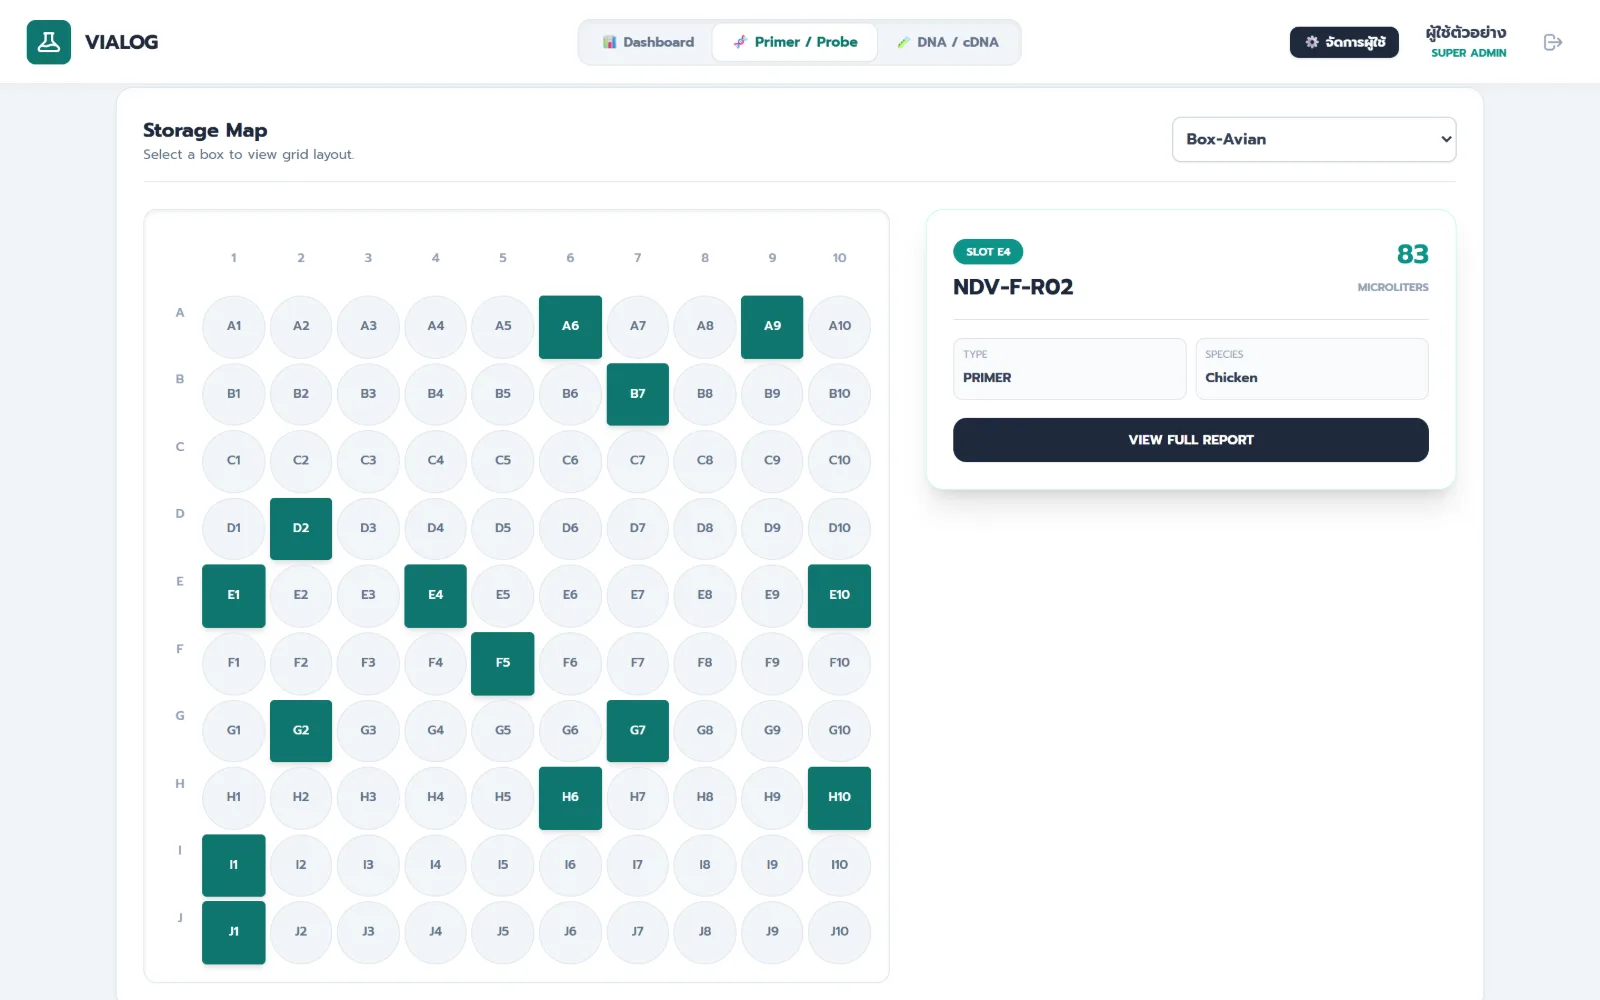Select occupied slot I1

233,865
